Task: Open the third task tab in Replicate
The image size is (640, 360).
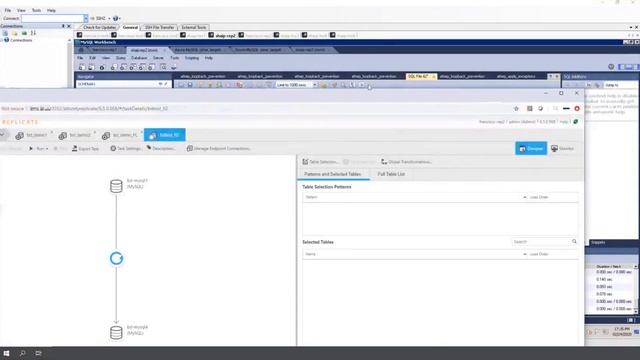Action: 120,135
